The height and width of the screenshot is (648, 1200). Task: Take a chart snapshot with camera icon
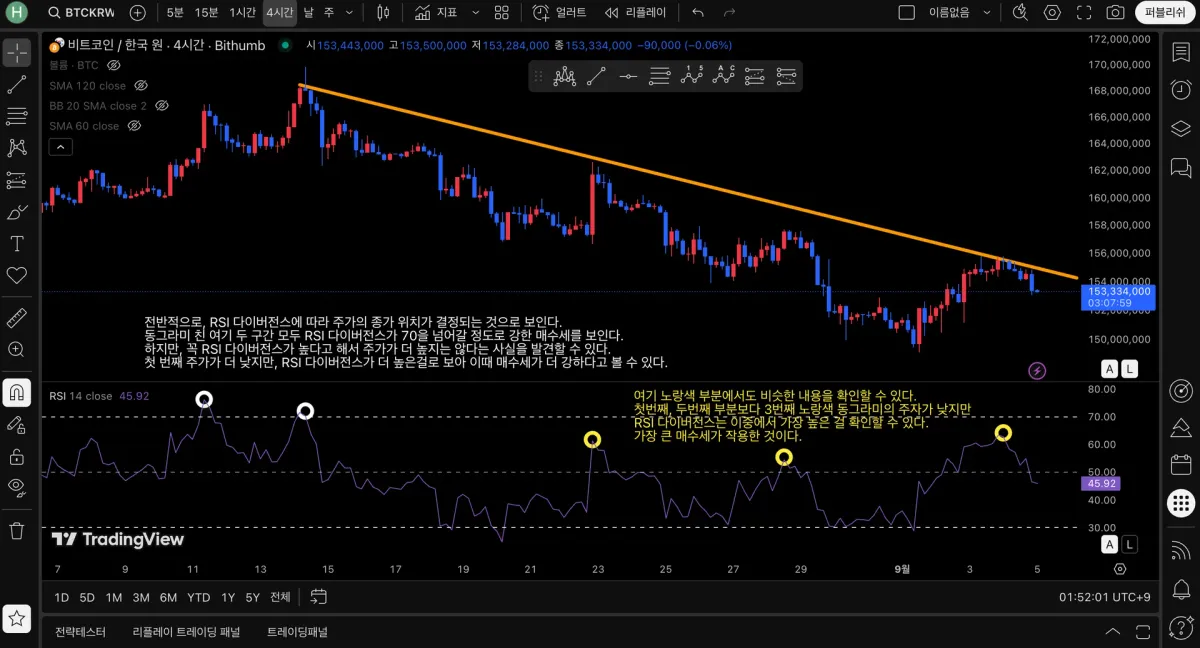tap(1115, 13)
